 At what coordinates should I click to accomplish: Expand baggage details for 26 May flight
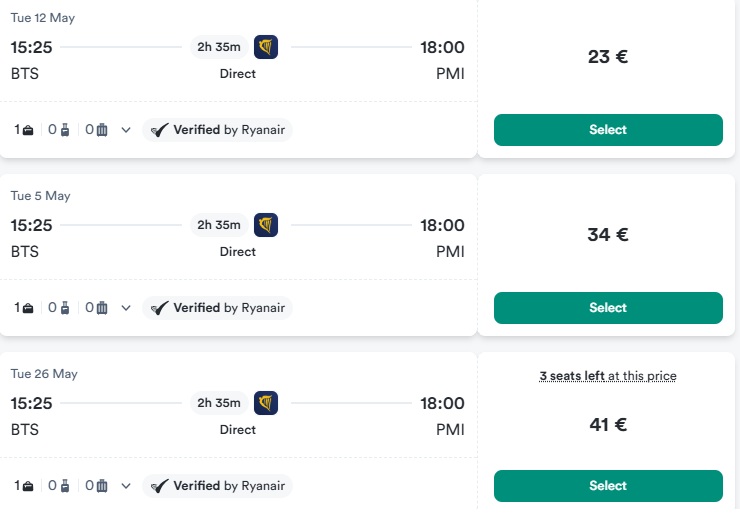pos(126,486)
